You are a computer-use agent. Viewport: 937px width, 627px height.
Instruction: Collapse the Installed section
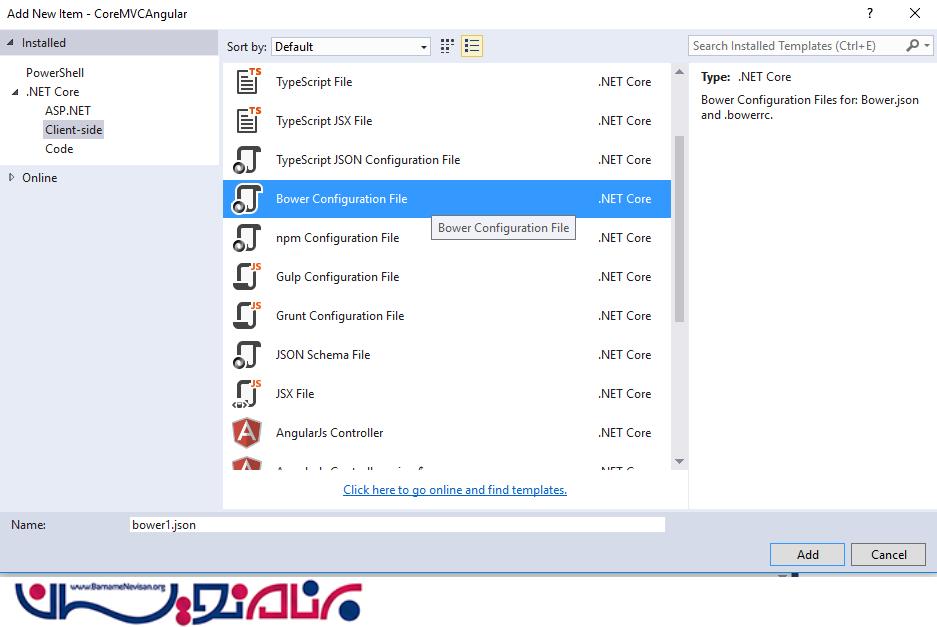click(11, 43)
